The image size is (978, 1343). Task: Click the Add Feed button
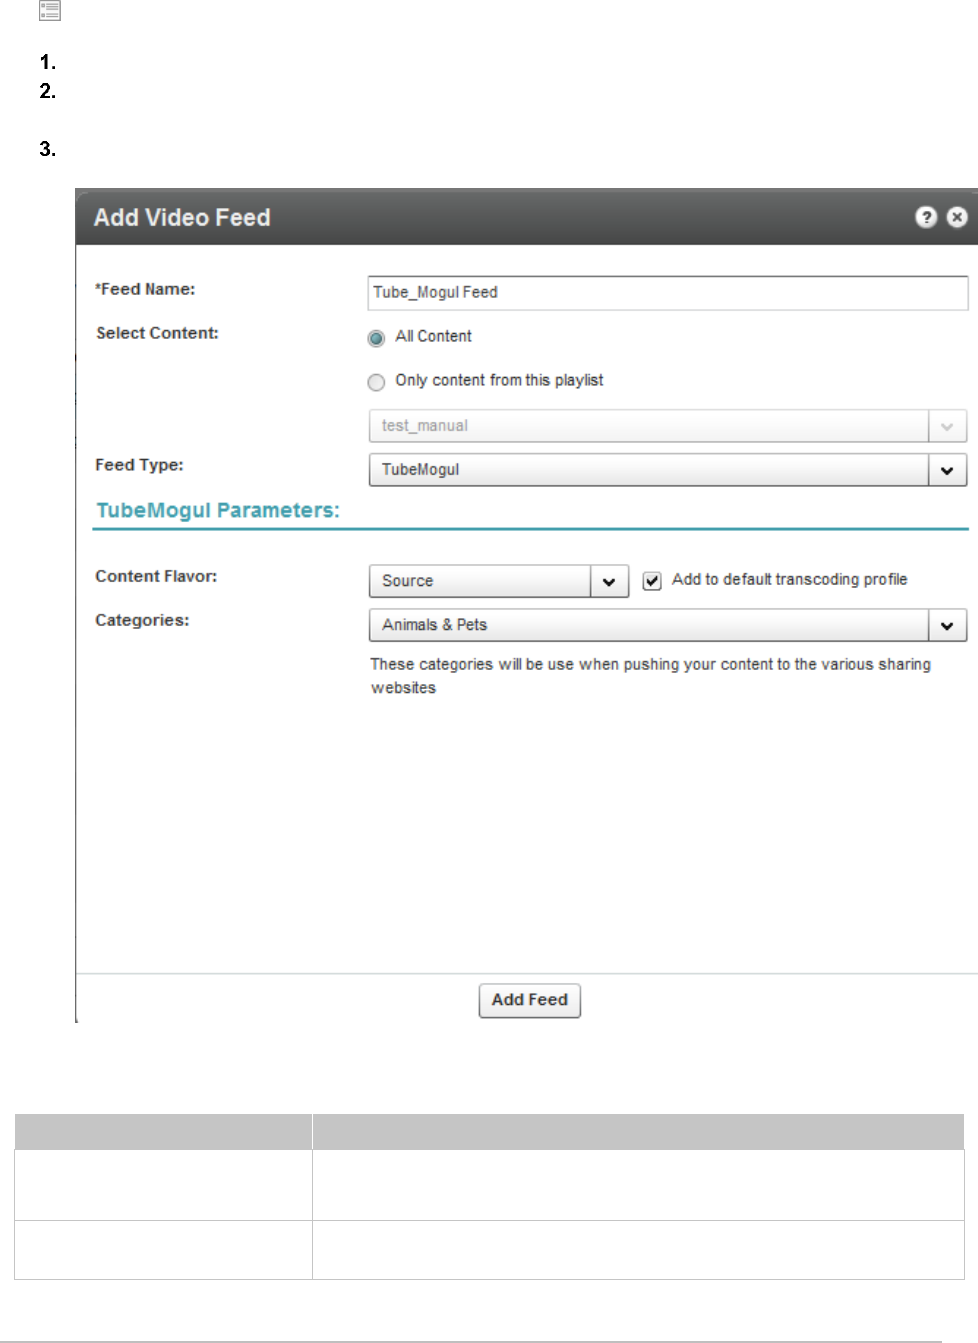pos(529,1000)
